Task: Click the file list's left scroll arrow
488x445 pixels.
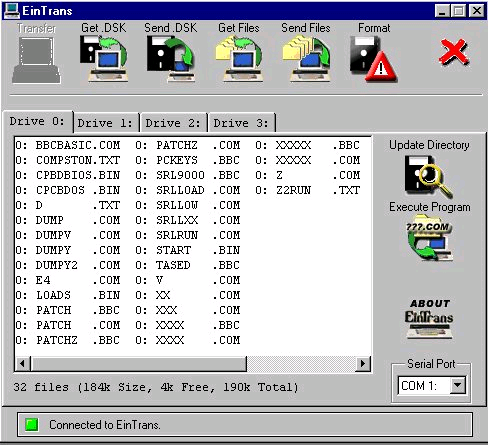Action: tap(23, 363)
